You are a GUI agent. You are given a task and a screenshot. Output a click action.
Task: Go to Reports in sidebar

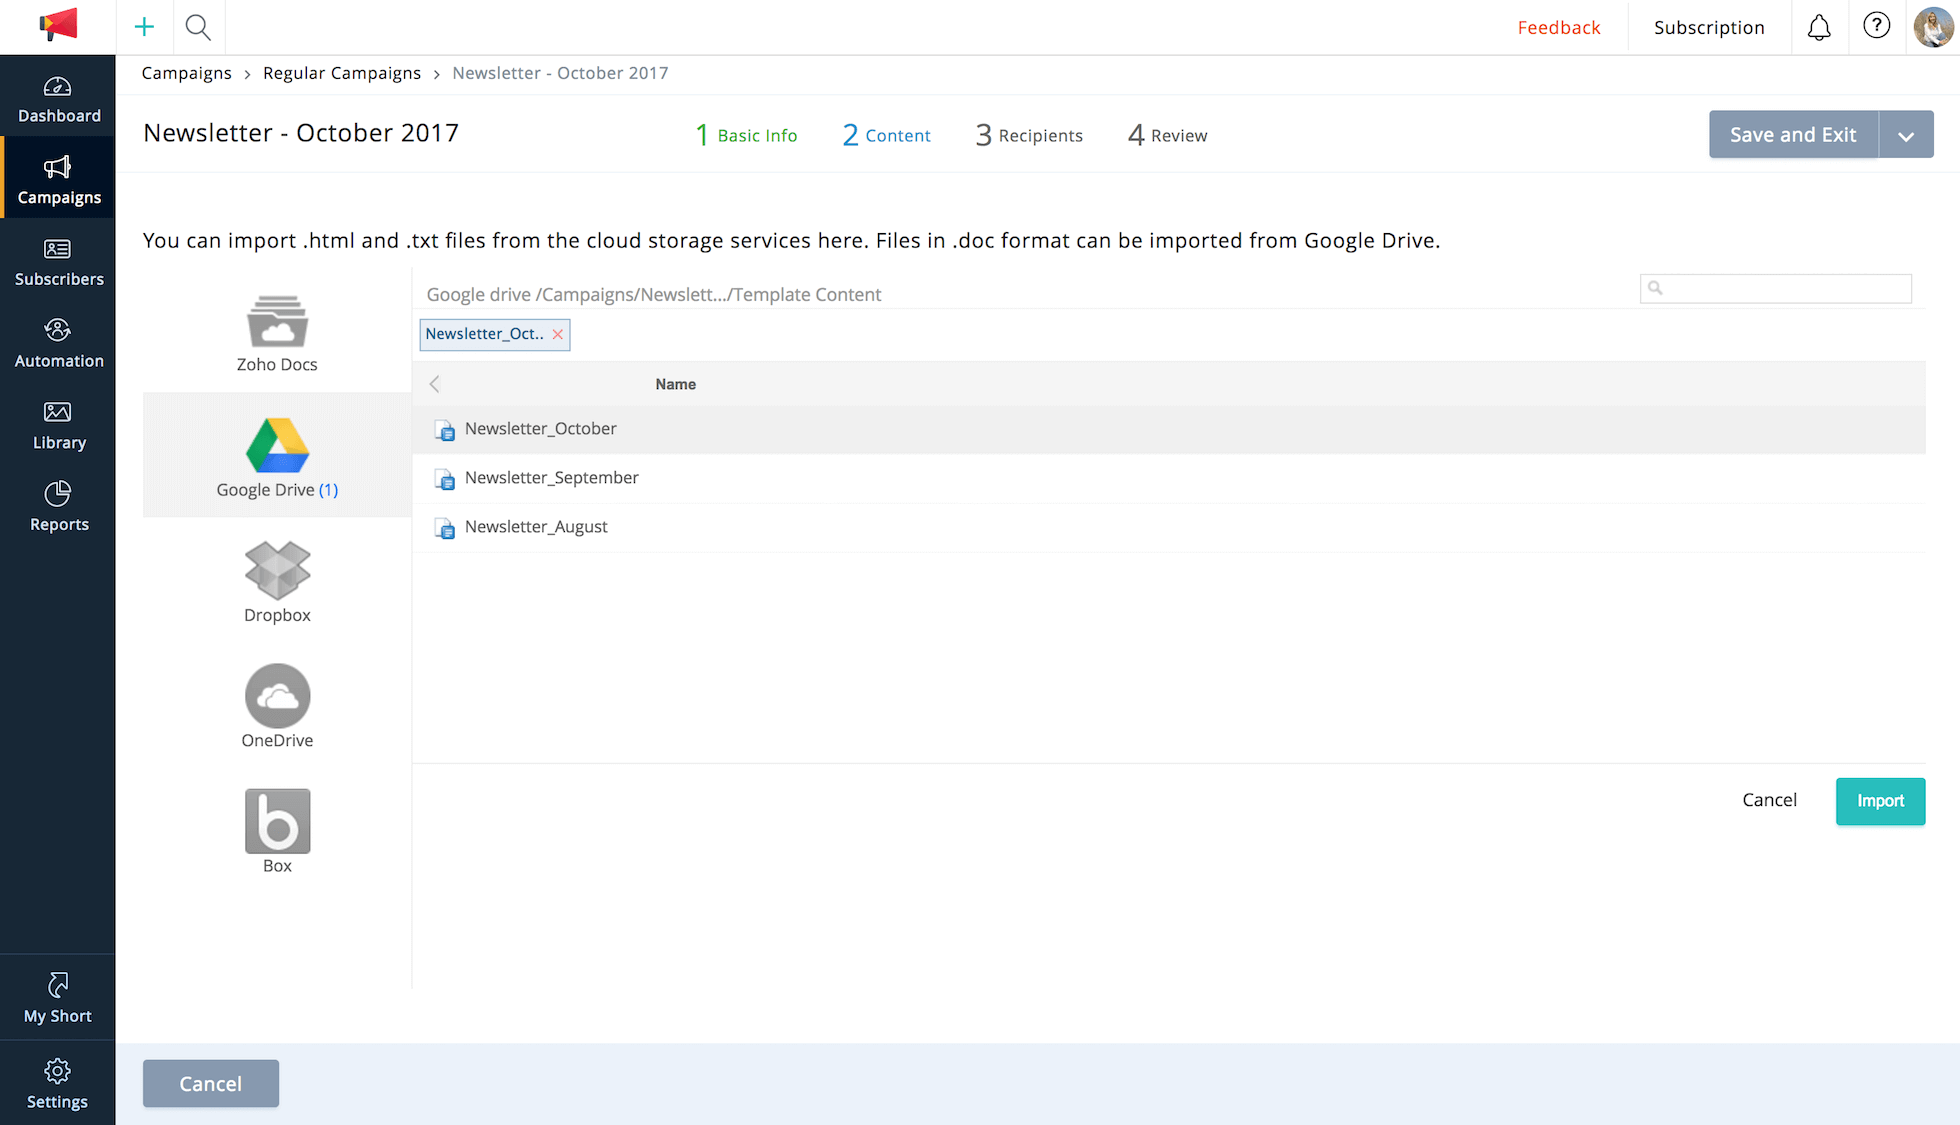(58, 506)
